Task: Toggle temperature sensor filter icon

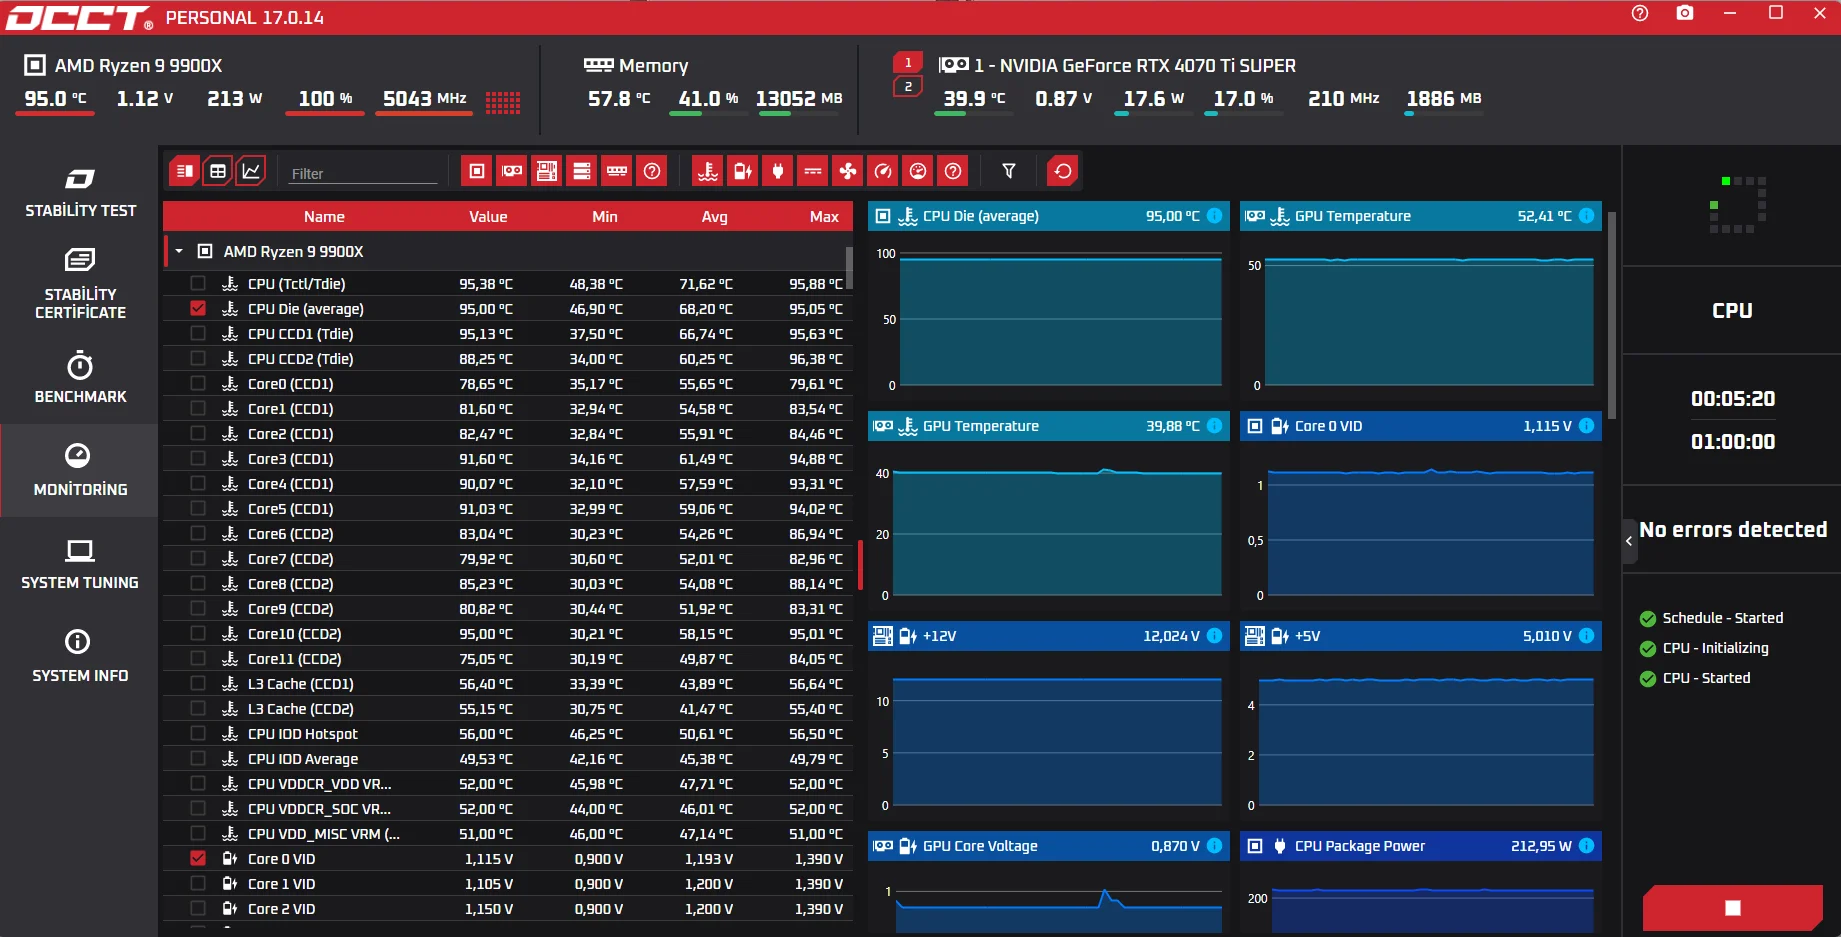Action: [708, 171]
